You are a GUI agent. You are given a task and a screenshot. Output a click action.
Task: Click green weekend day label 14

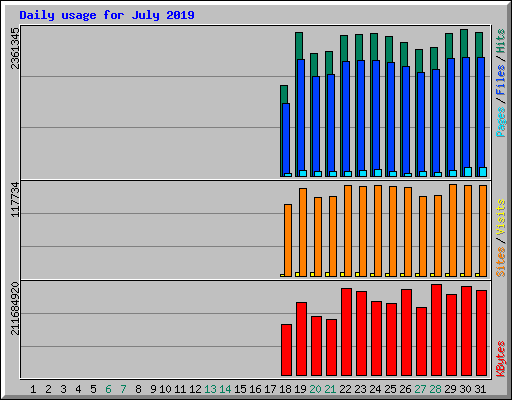225,389
